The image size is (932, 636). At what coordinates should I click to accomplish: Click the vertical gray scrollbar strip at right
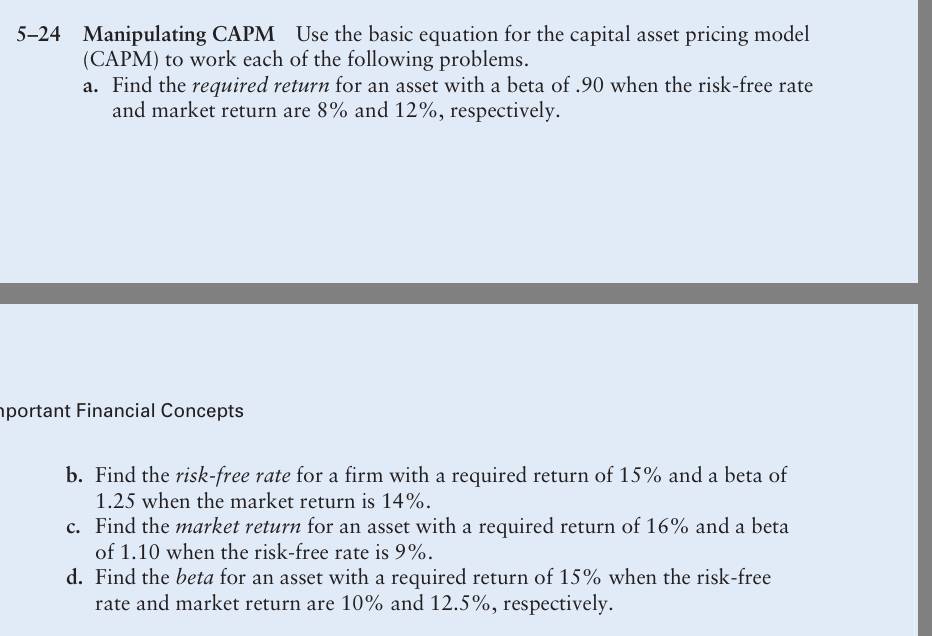924,318
